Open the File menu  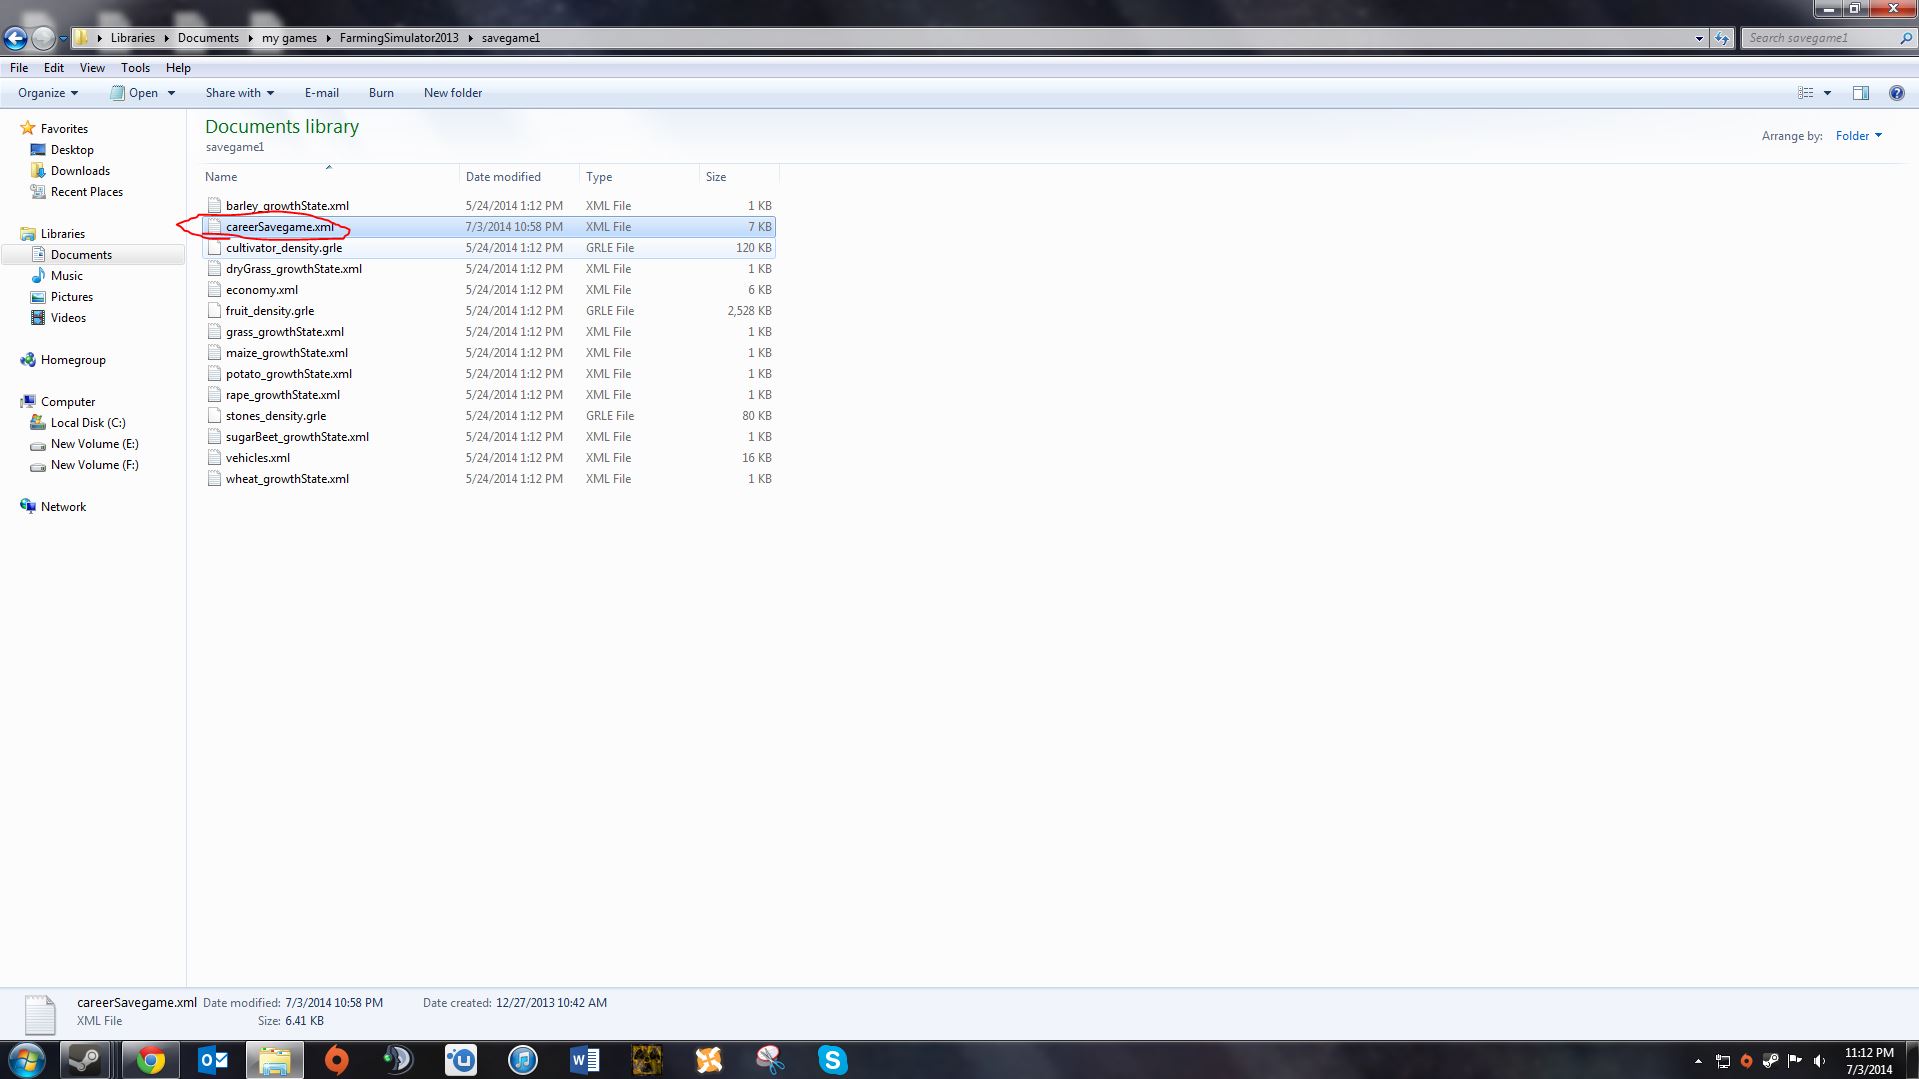tap(19, 68)
